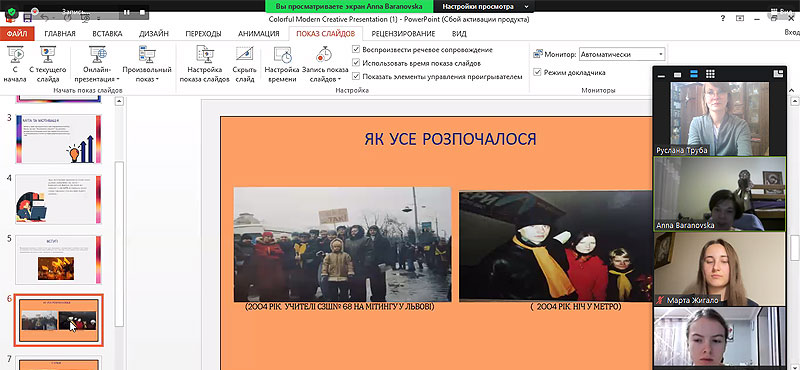
Task: Click the monitor icon beside Монитор label
Action: coord(538,54)
